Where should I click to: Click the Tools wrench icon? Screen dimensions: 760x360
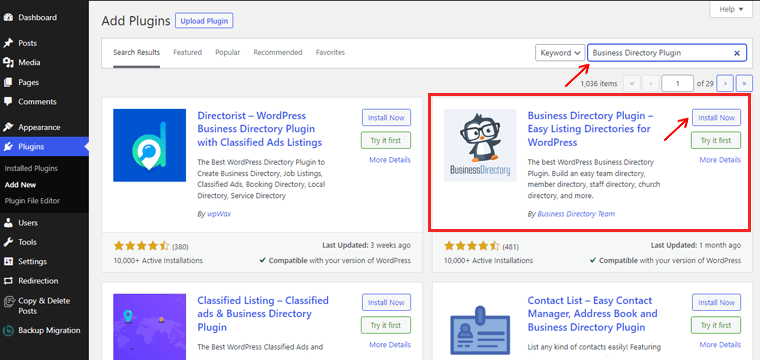coord(8,242)
